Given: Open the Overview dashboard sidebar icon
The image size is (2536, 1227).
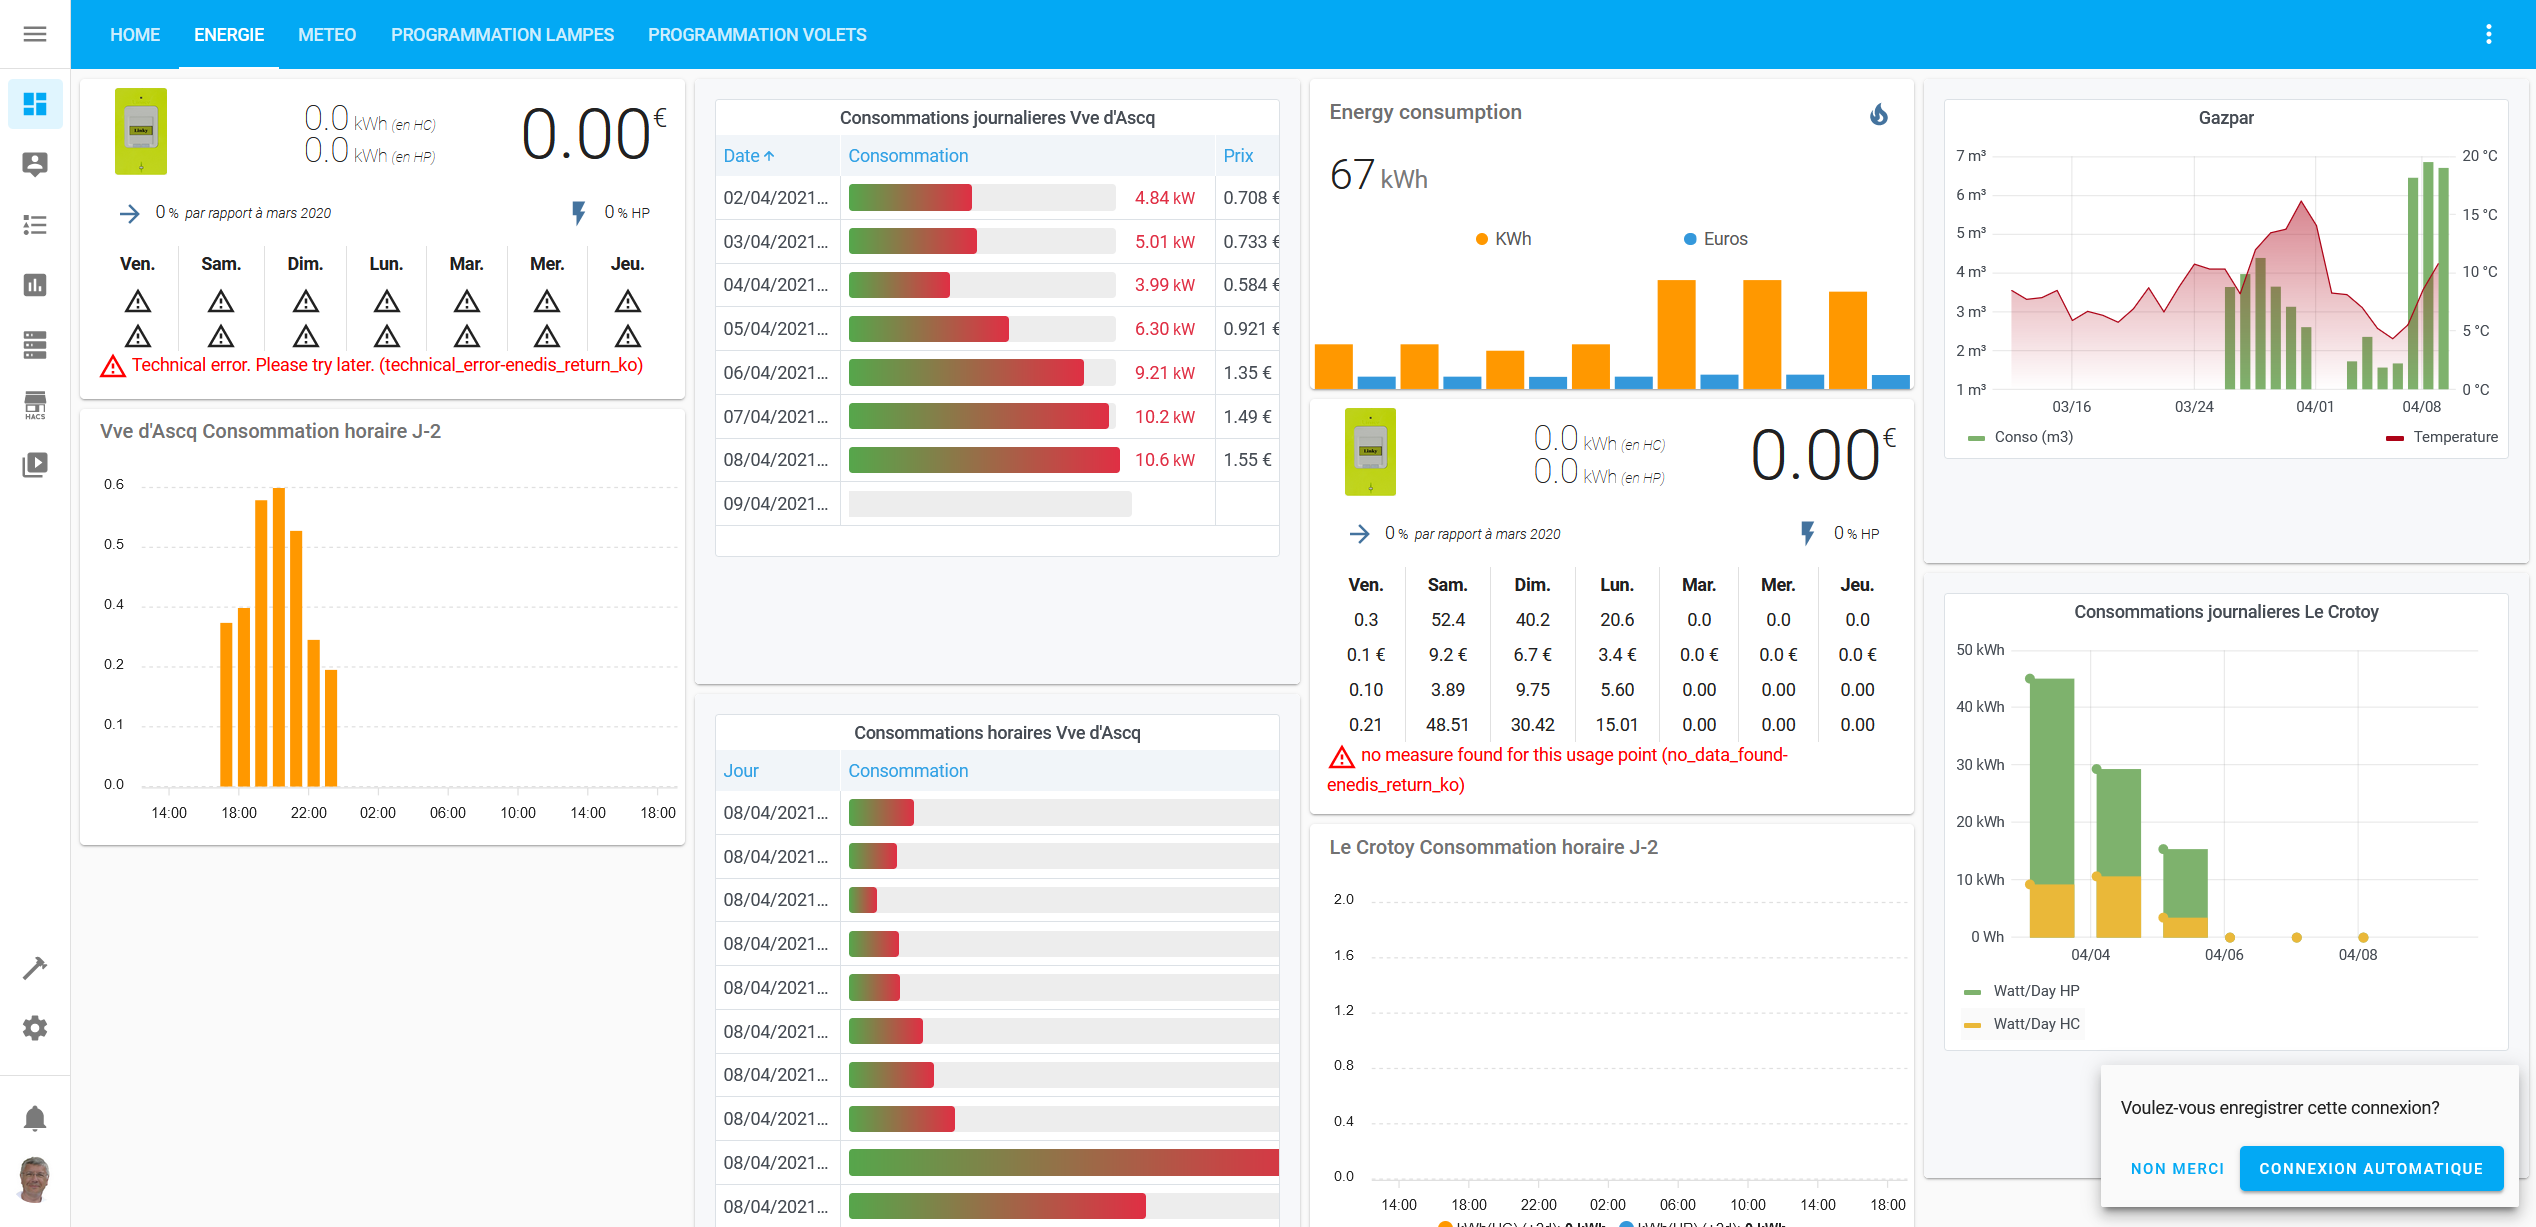Looking at the screenshot, I should 35,104.
